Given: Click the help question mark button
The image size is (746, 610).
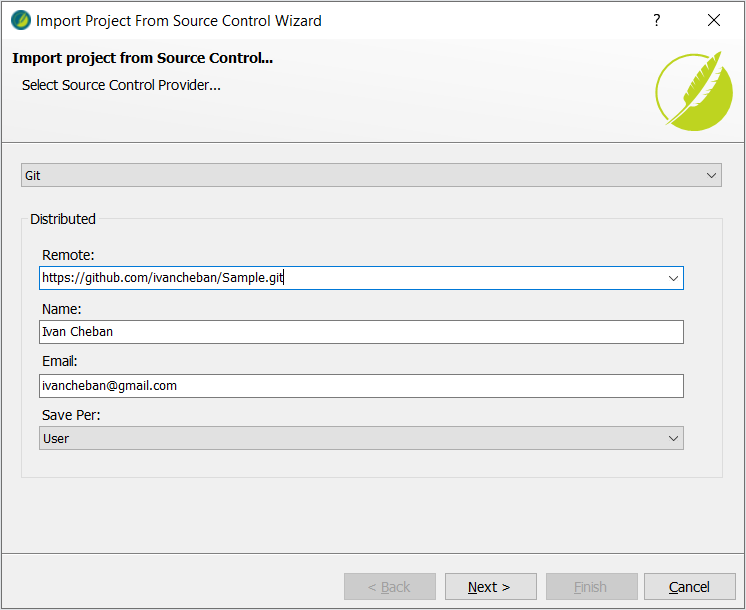Looking at the screenshot, I should (657, 20).
